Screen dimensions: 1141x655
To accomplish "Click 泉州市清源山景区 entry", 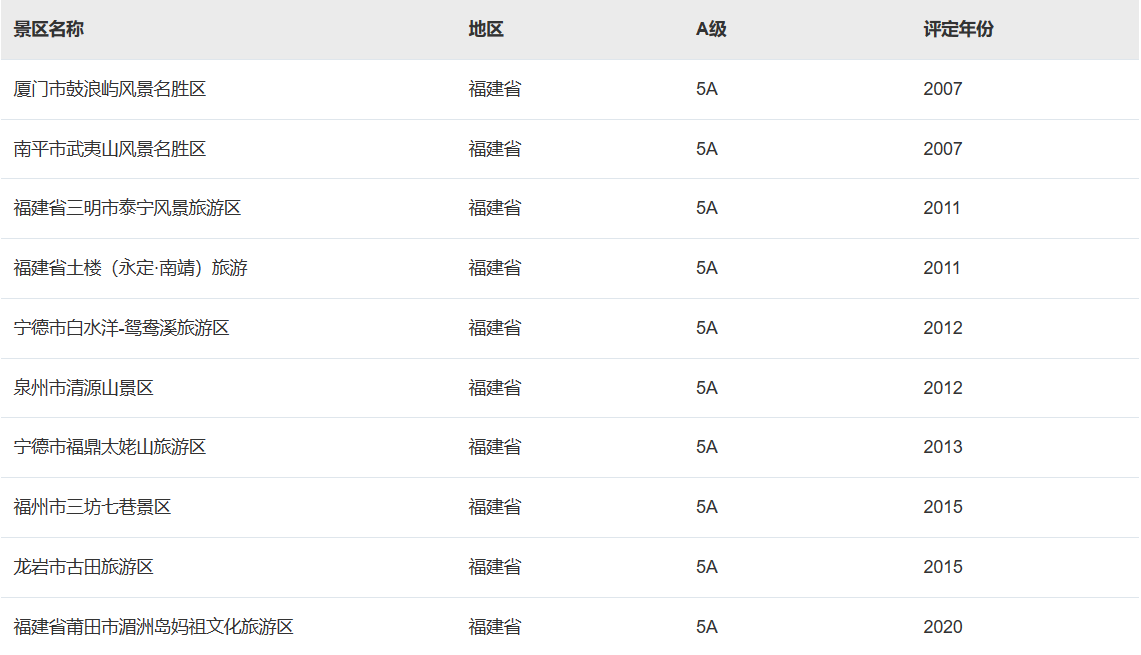I will tap(84, 388).
